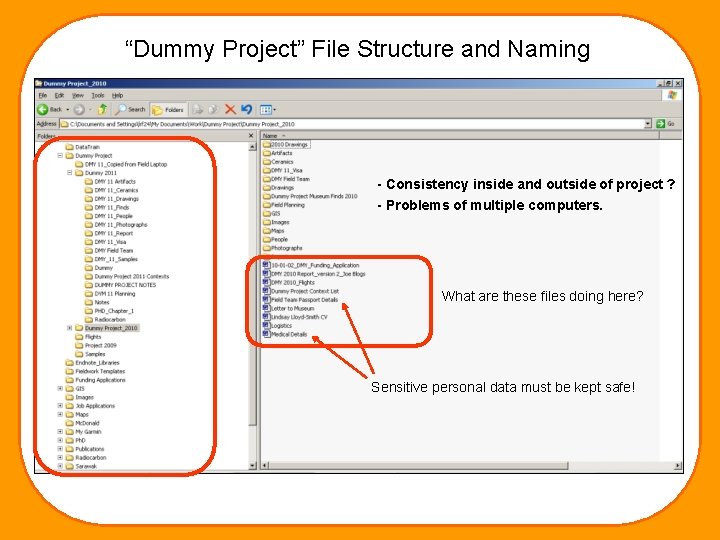
Task: Select the DataTrain folder in tree
Action: (83, 147)
